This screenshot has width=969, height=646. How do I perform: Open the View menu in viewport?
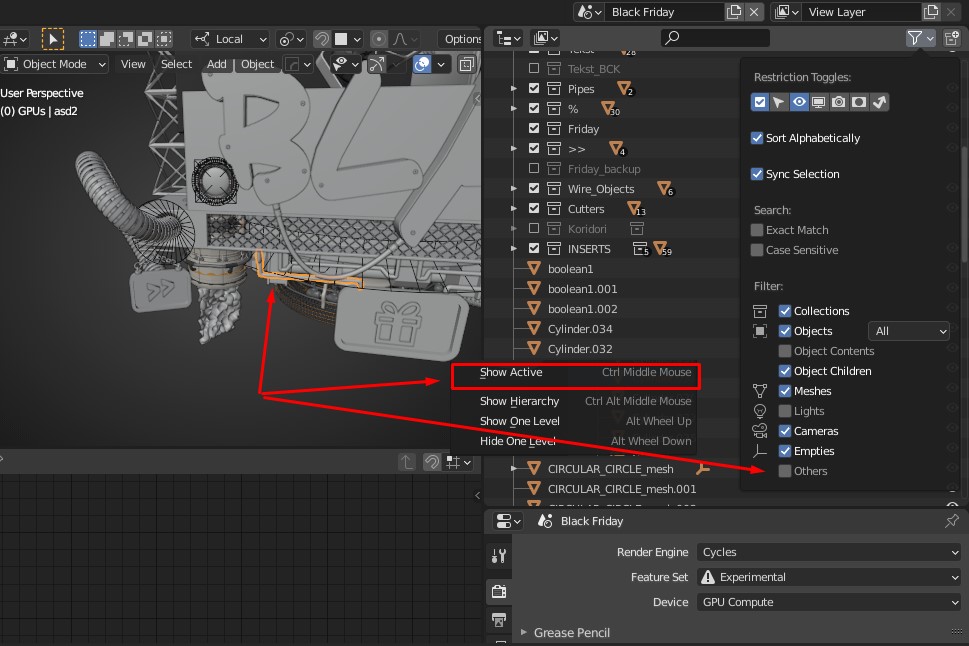click(133, 64)
